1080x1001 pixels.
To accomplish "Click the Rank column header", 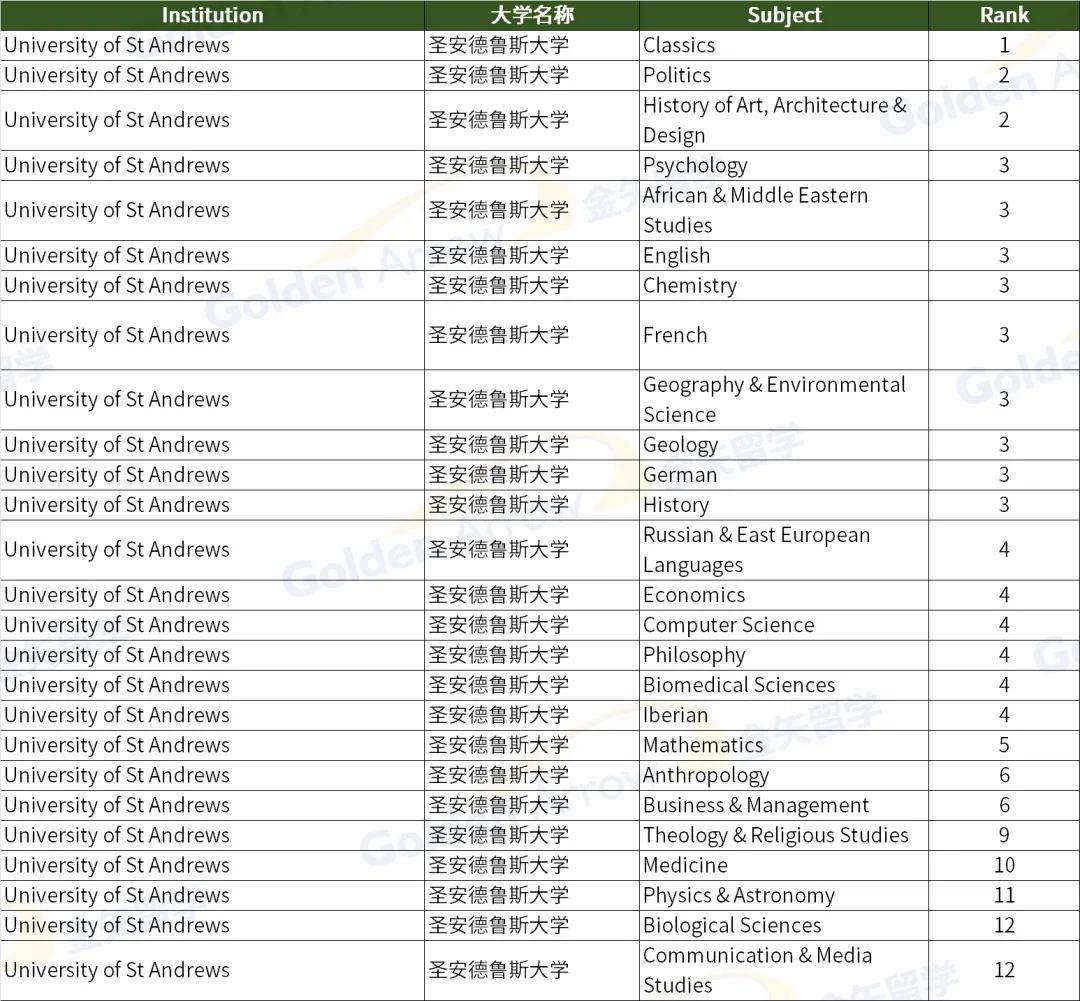I will click(1004, 15).
